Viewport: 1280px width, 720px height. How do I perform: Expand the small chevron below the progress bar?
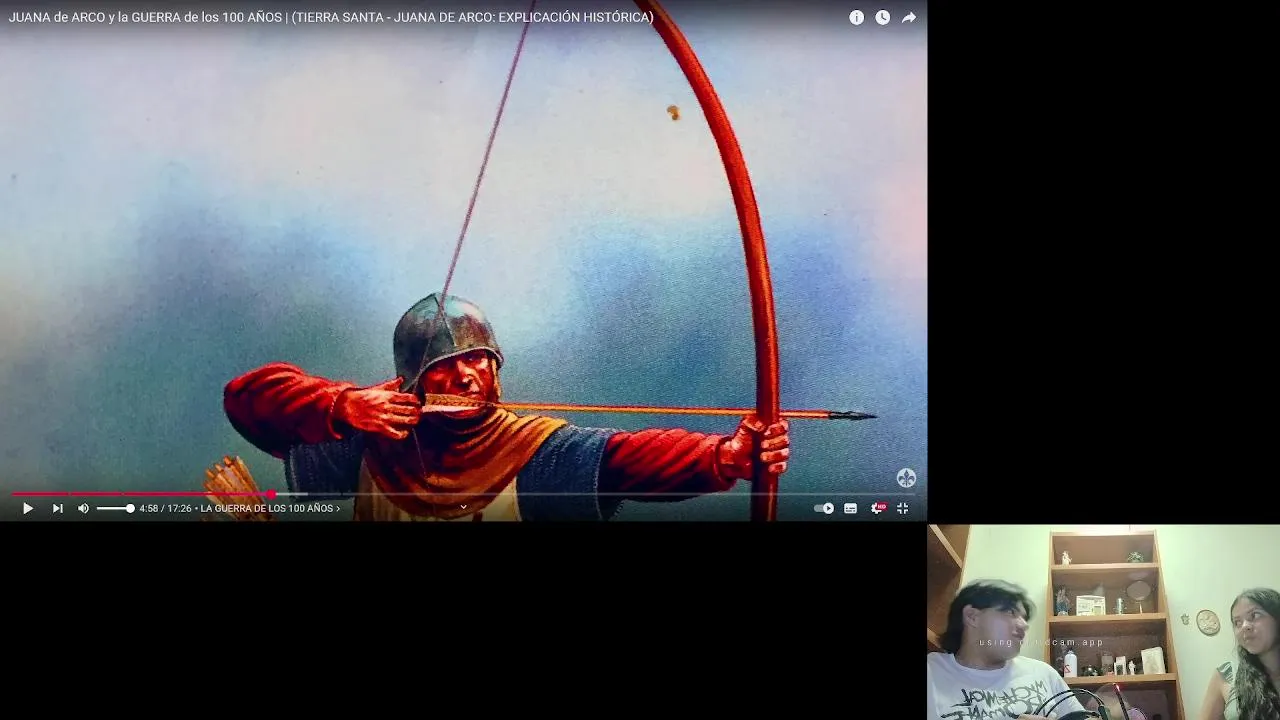(463, 507)
